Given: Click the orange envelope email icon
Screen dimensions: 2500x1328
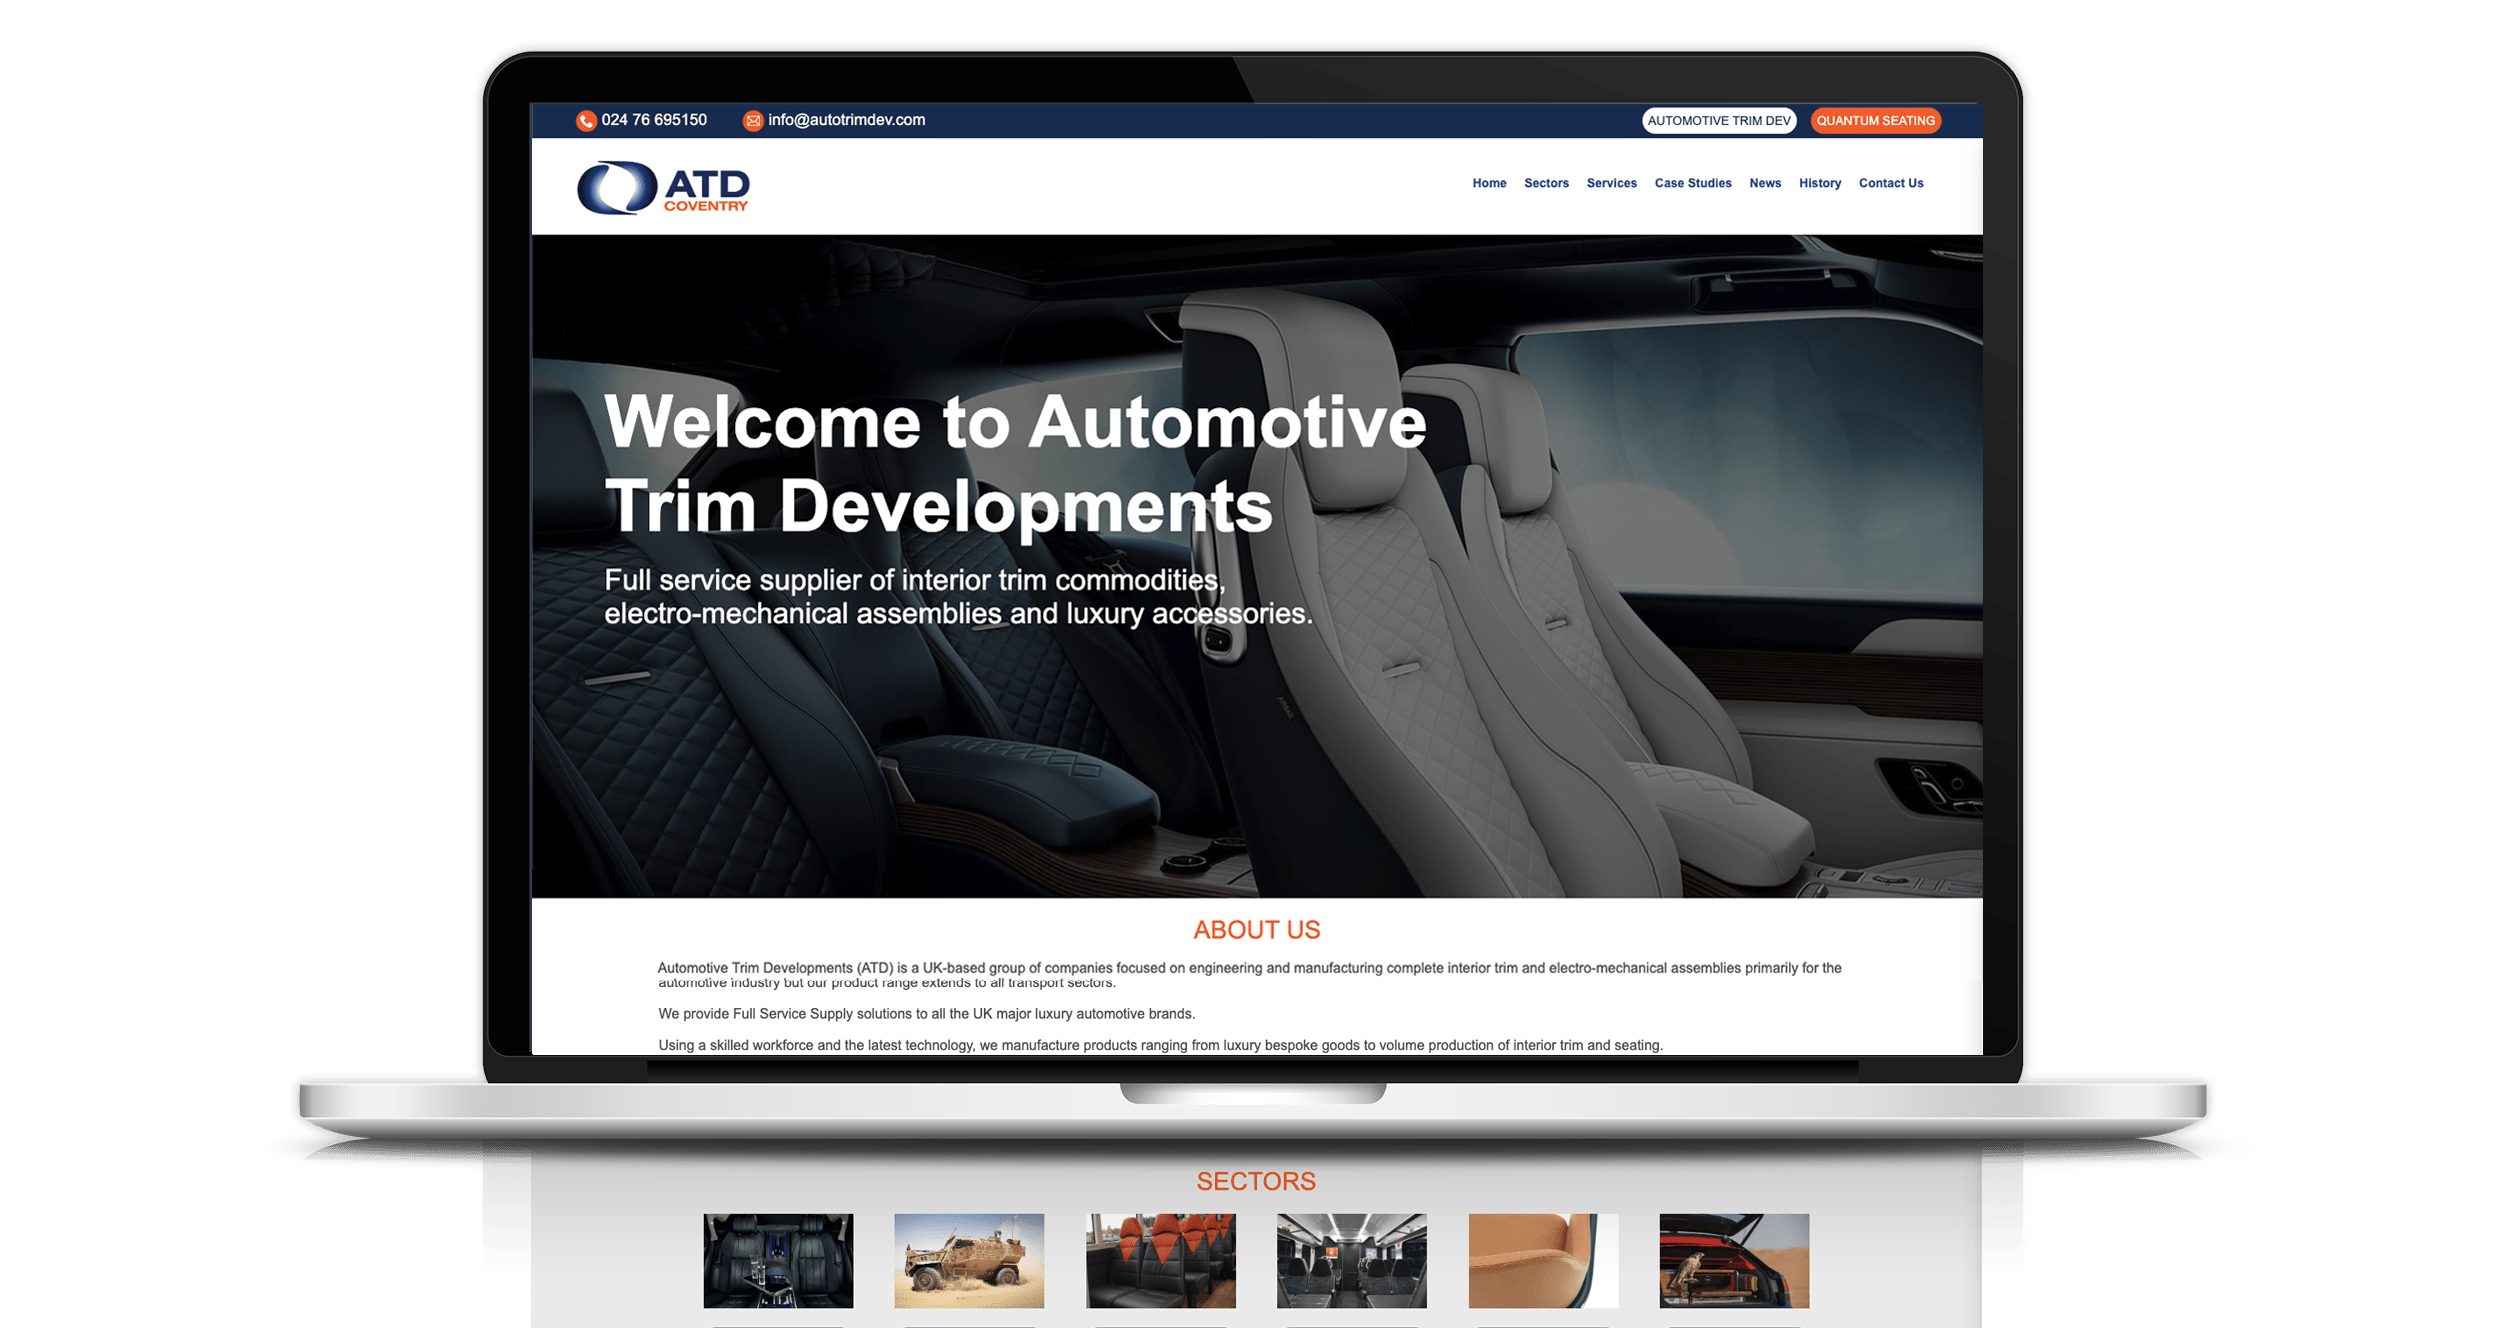Looking at the screenshot, I should [x=753, y=121].
